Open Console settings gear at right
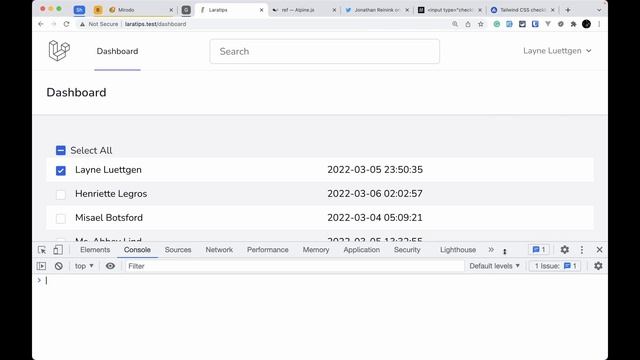640x360 pixels. [x=598, y=266]
